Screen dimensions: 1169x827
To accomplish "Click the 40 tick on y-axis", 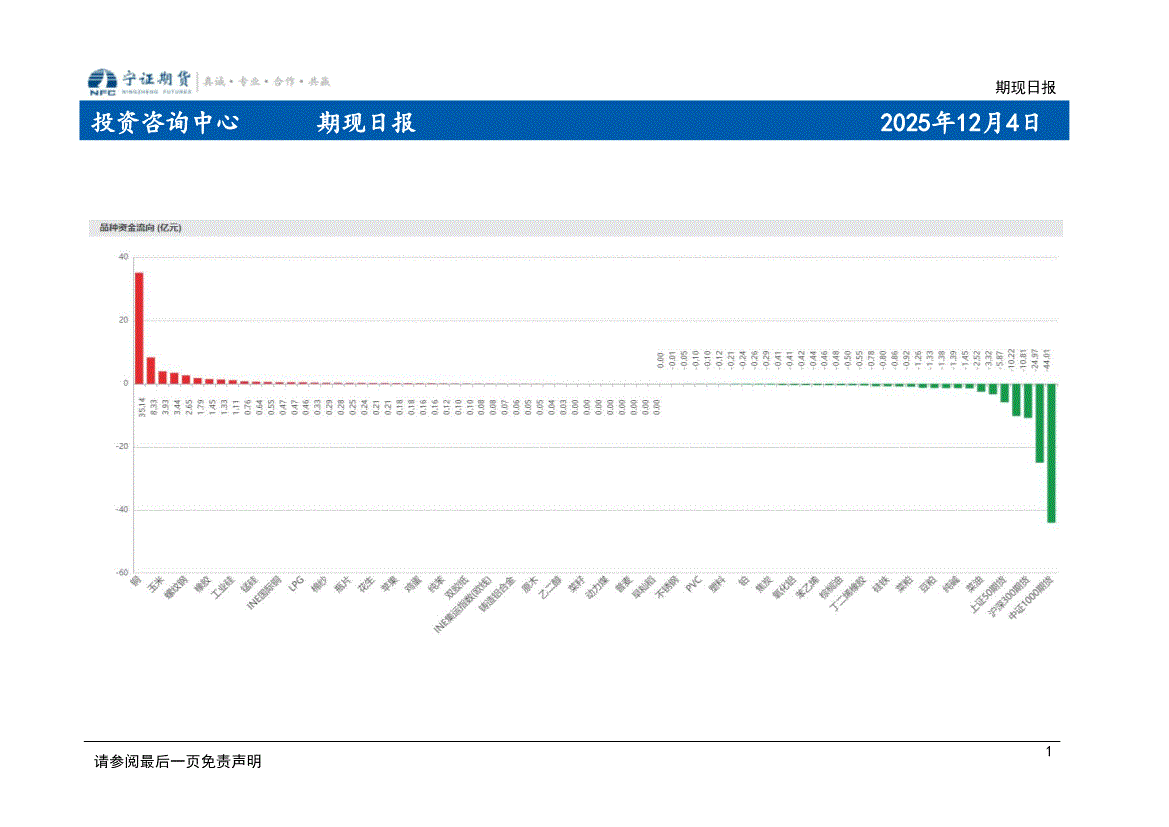I will click(123, 257).
